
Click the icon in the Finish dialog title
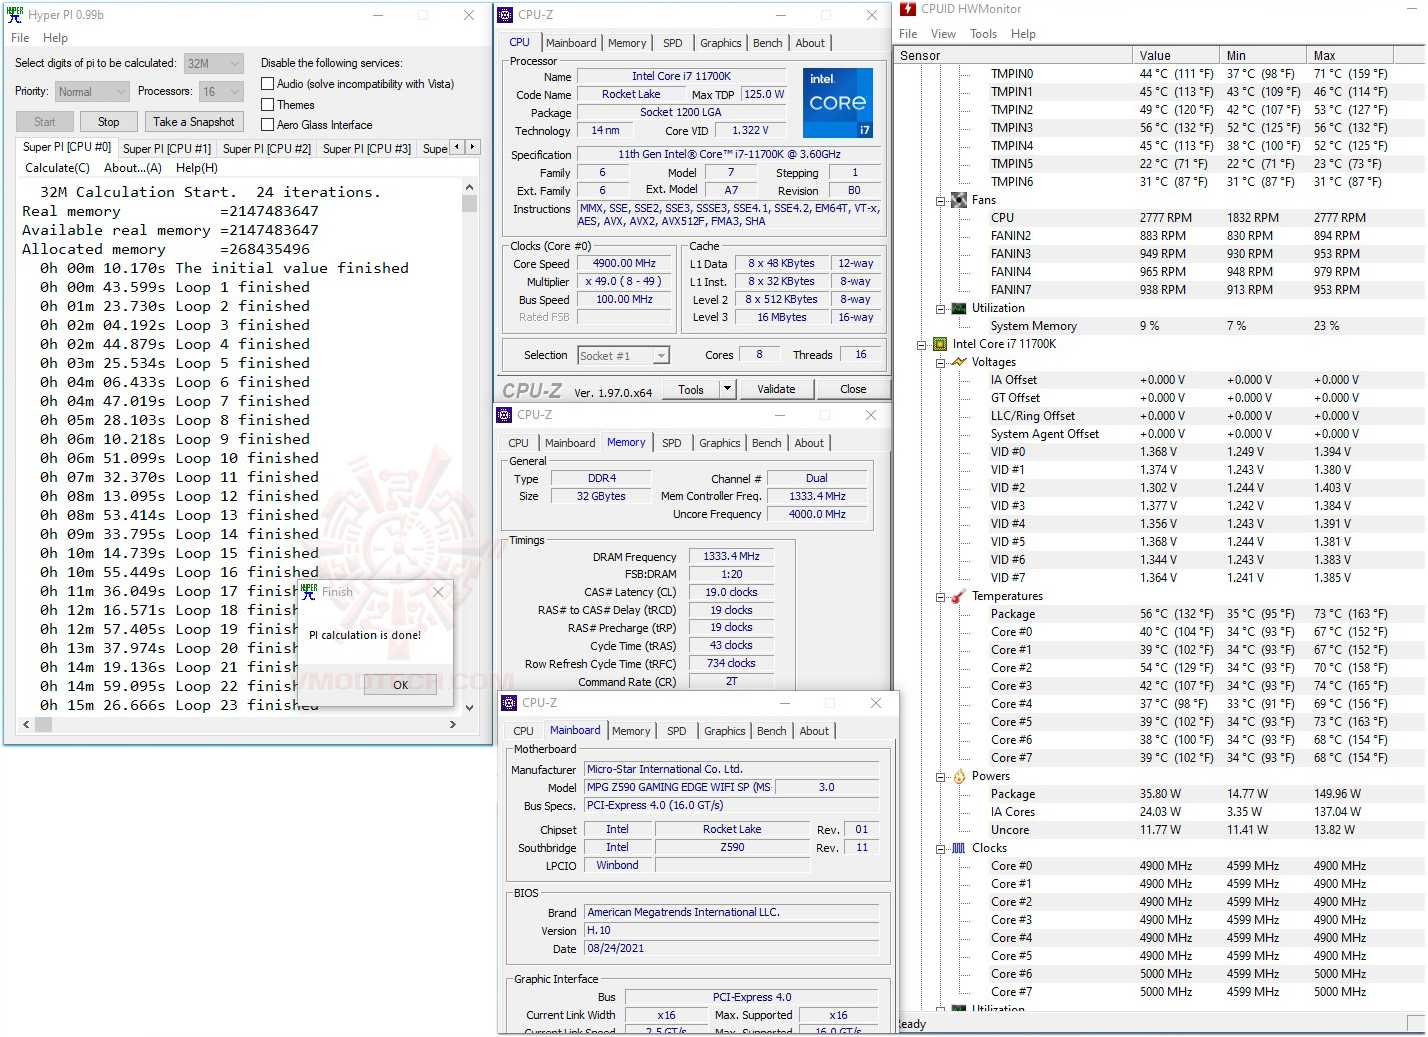[x=309, y=591]
